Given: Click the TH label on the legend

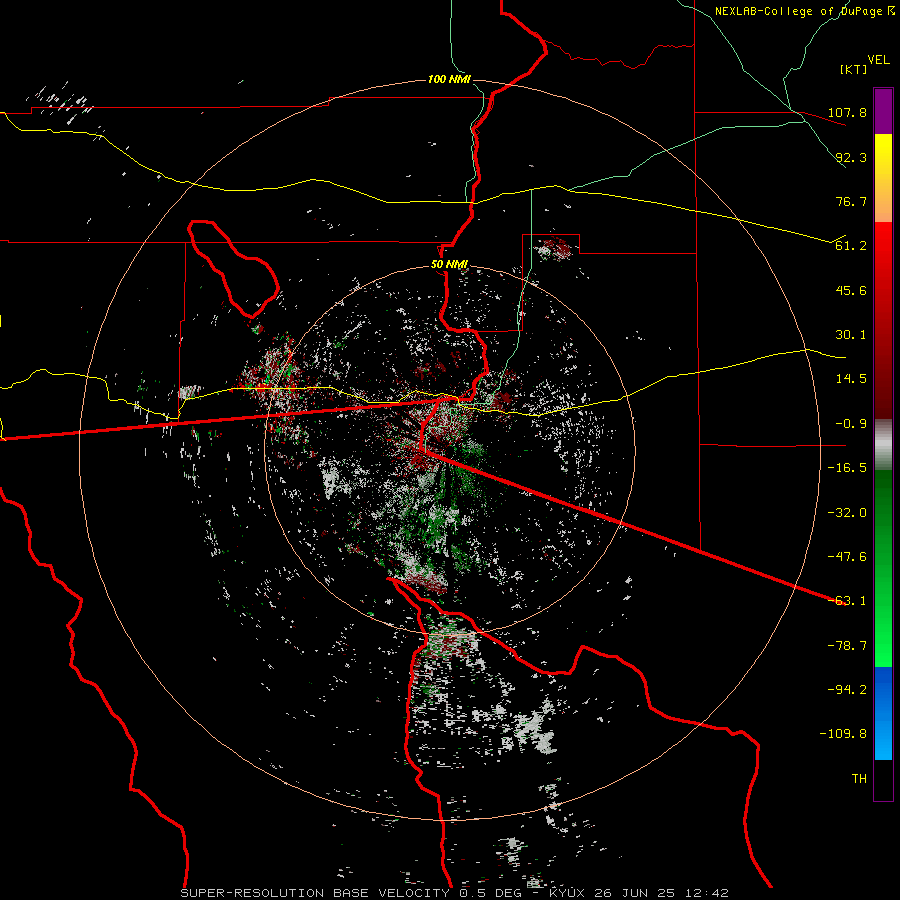Looking at the screenshot, I should 859,779.
